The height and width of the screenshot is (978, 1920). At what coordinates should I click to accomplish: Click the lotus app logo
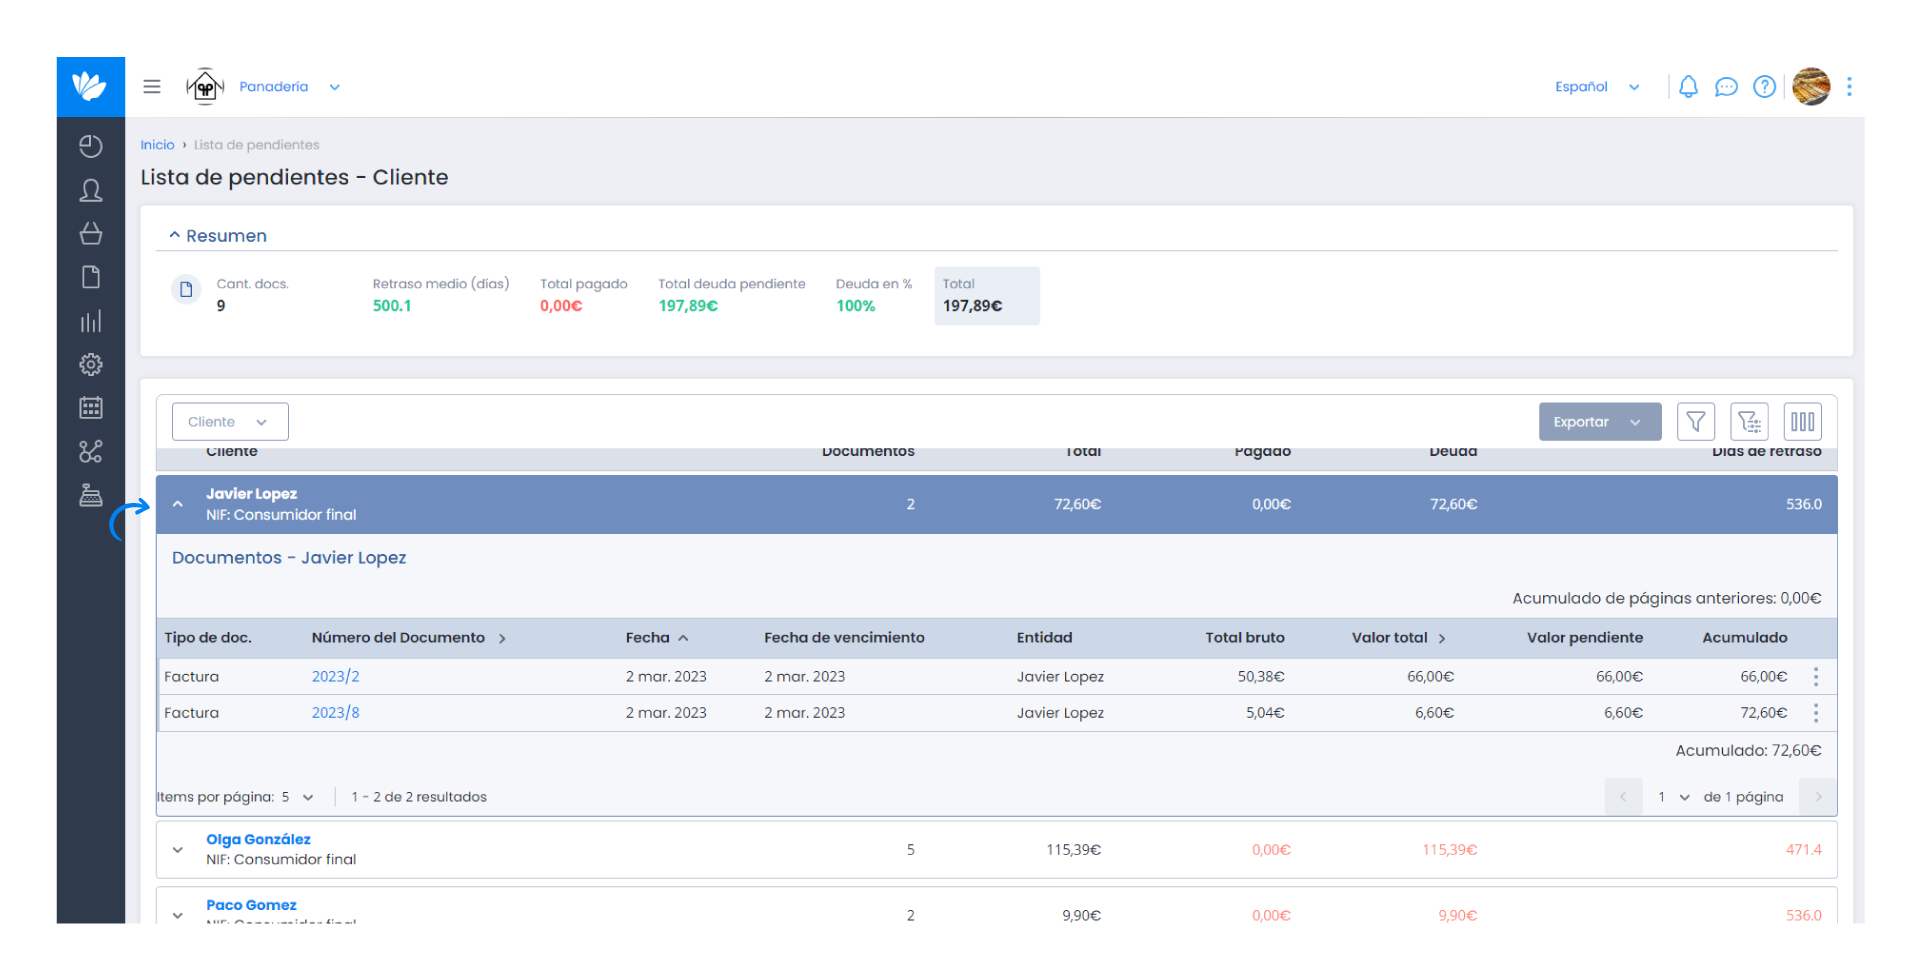90,87
